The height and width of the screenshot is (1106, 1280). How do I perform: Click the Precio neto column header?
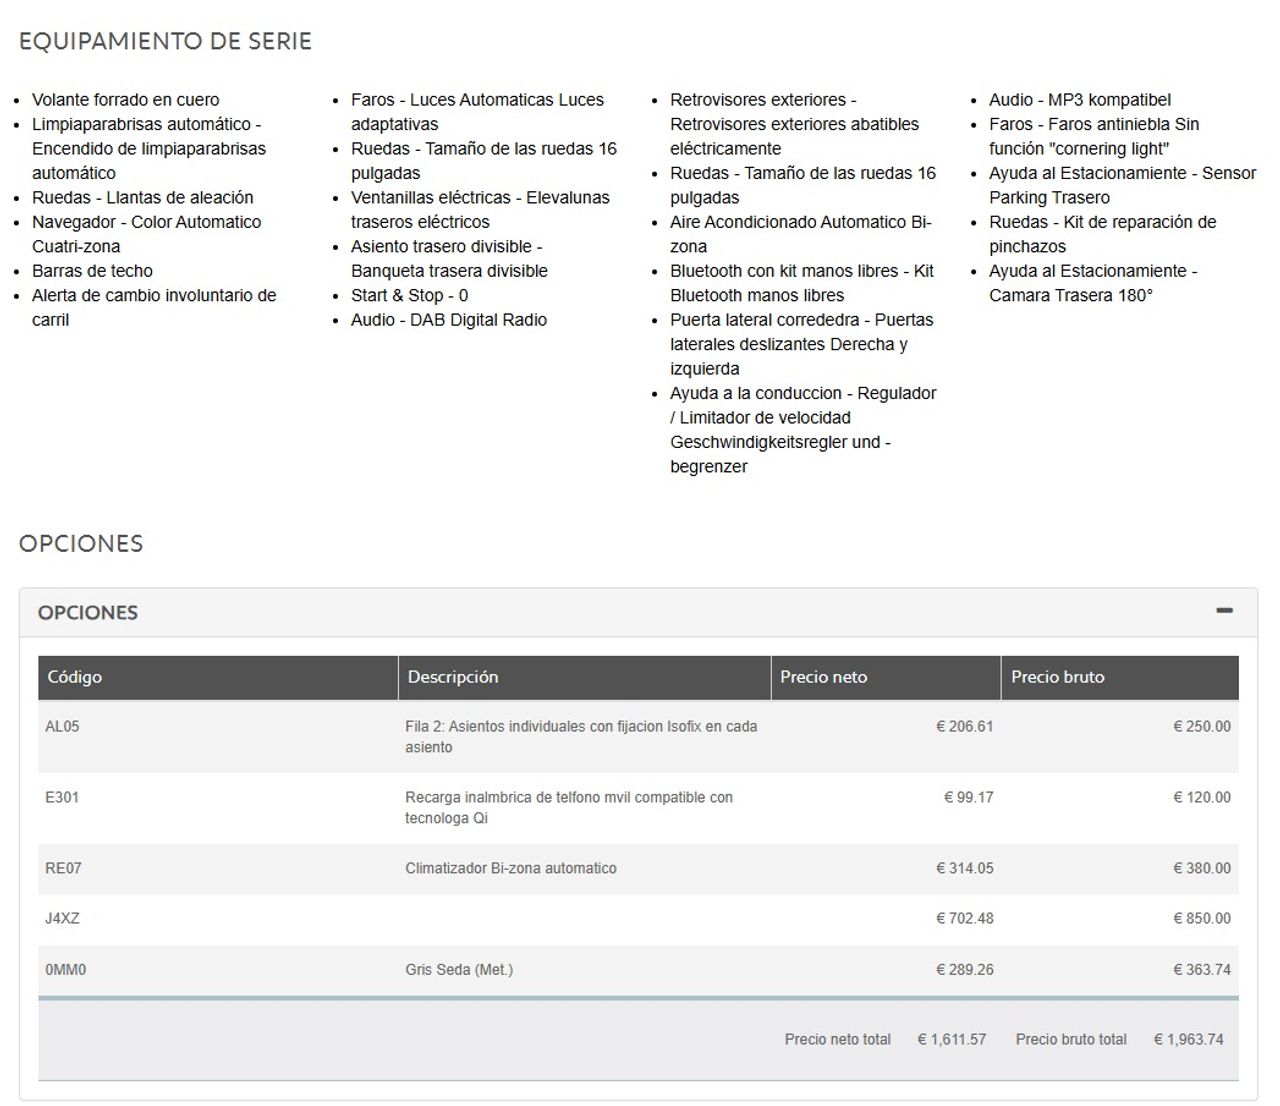(823, 677)
